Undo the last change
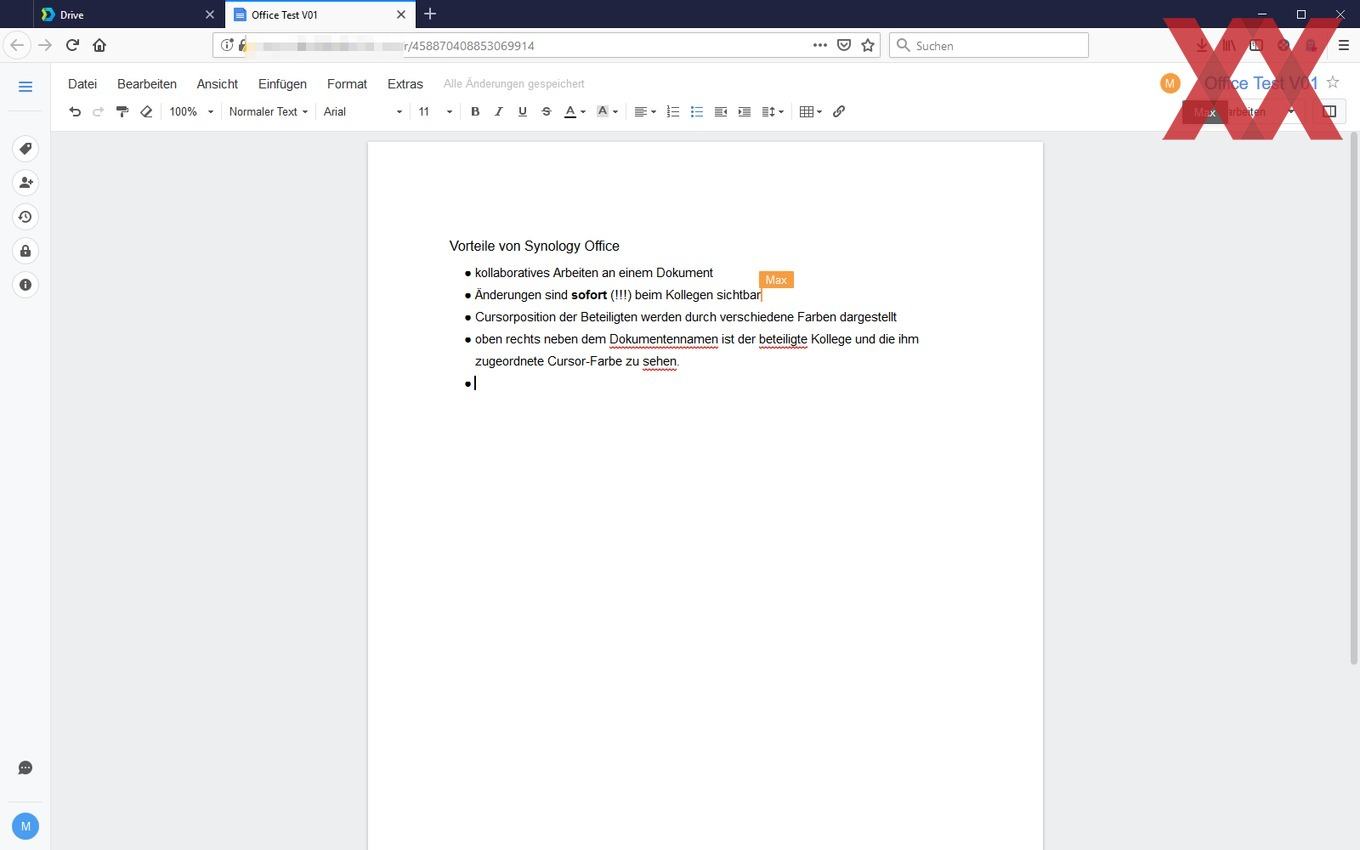 [x=75, y=112]
